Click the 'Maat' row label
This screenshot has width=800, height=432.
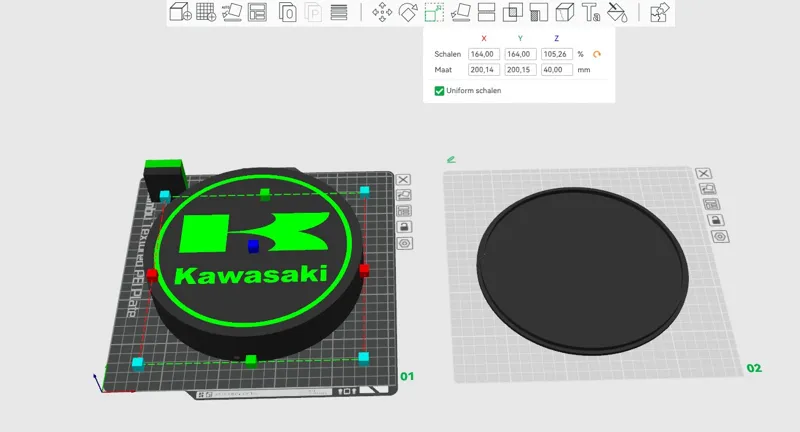pyautogui.click(x=443, y=70)
